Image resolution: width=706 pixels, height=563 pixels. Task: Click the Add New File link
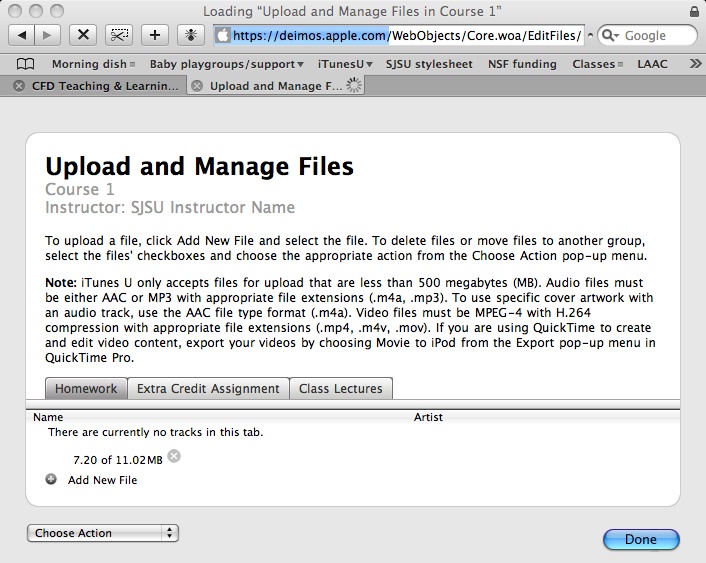coord(102,480)
